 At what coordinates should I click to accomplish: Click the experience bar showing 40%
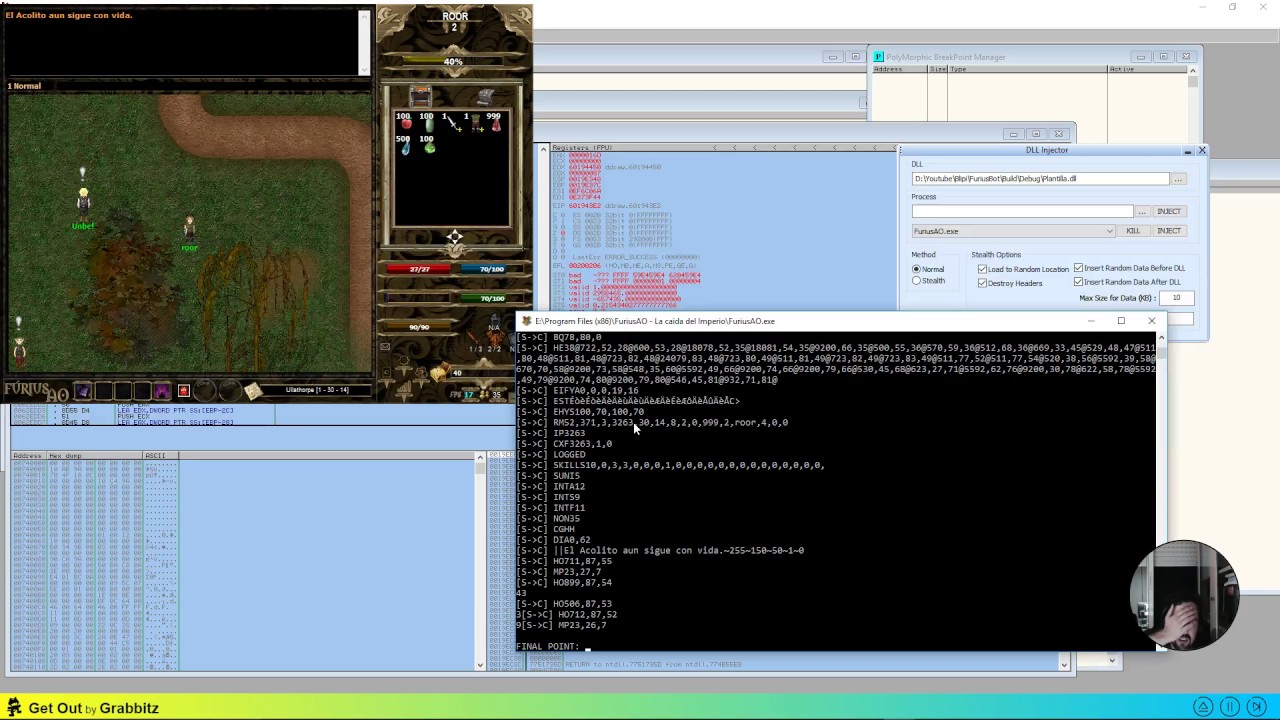tap(453, 62)
